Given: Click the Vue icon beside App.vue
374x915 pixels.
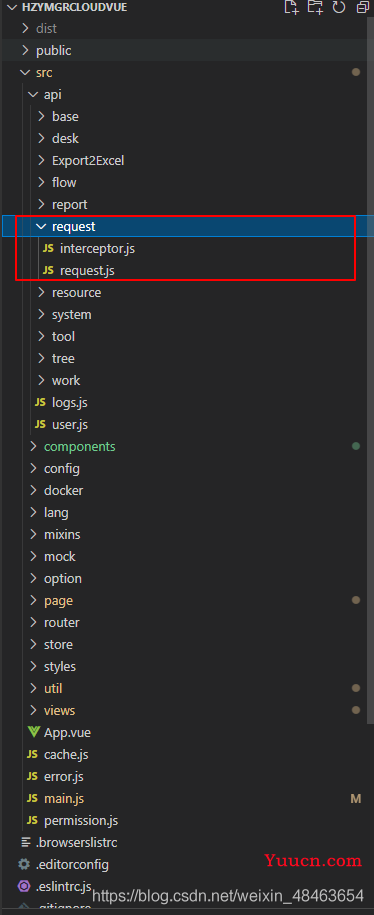Looking at the screenshot, I should [33, 732].
